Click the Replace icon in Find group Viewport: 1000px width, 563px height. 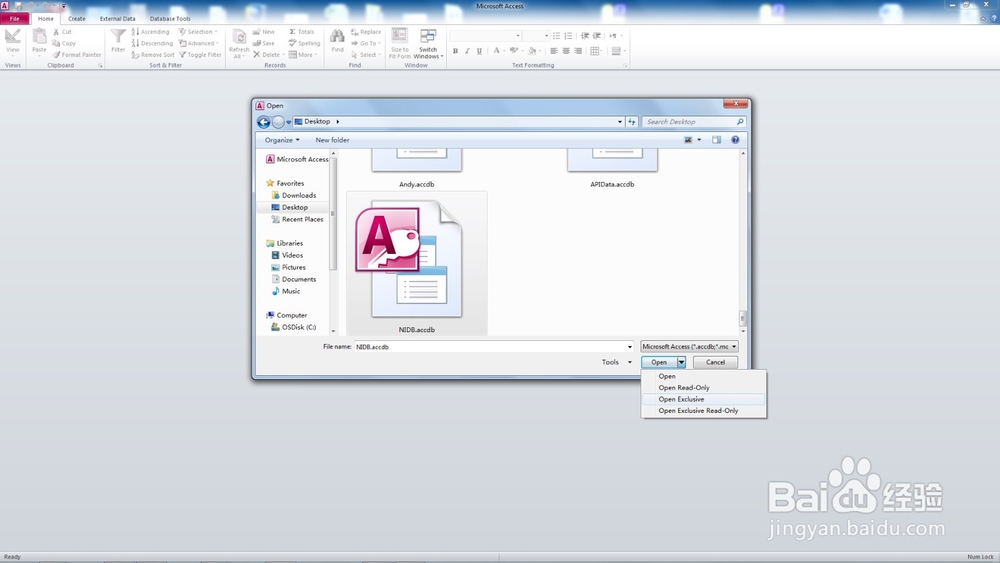(x=355, y=32)
